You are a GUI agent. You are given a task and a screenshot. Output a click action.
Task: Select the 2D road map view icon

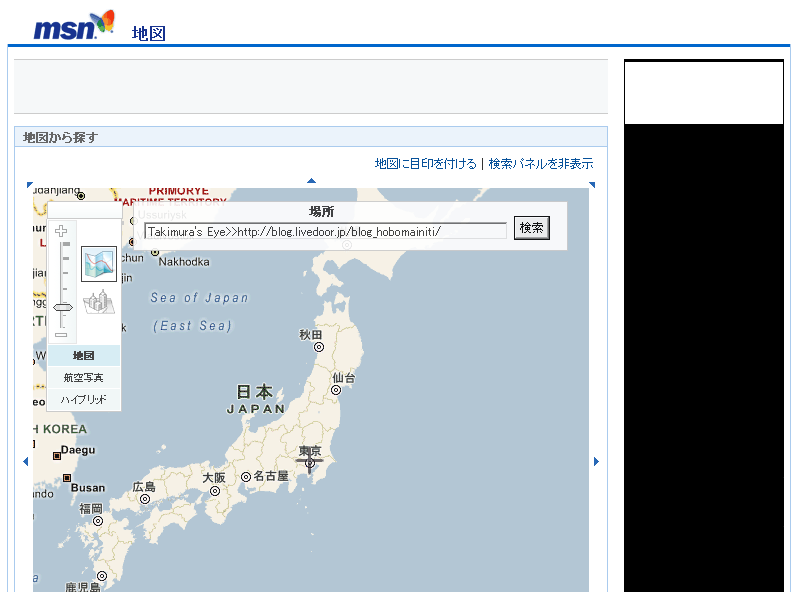click(x=99, y=263)
